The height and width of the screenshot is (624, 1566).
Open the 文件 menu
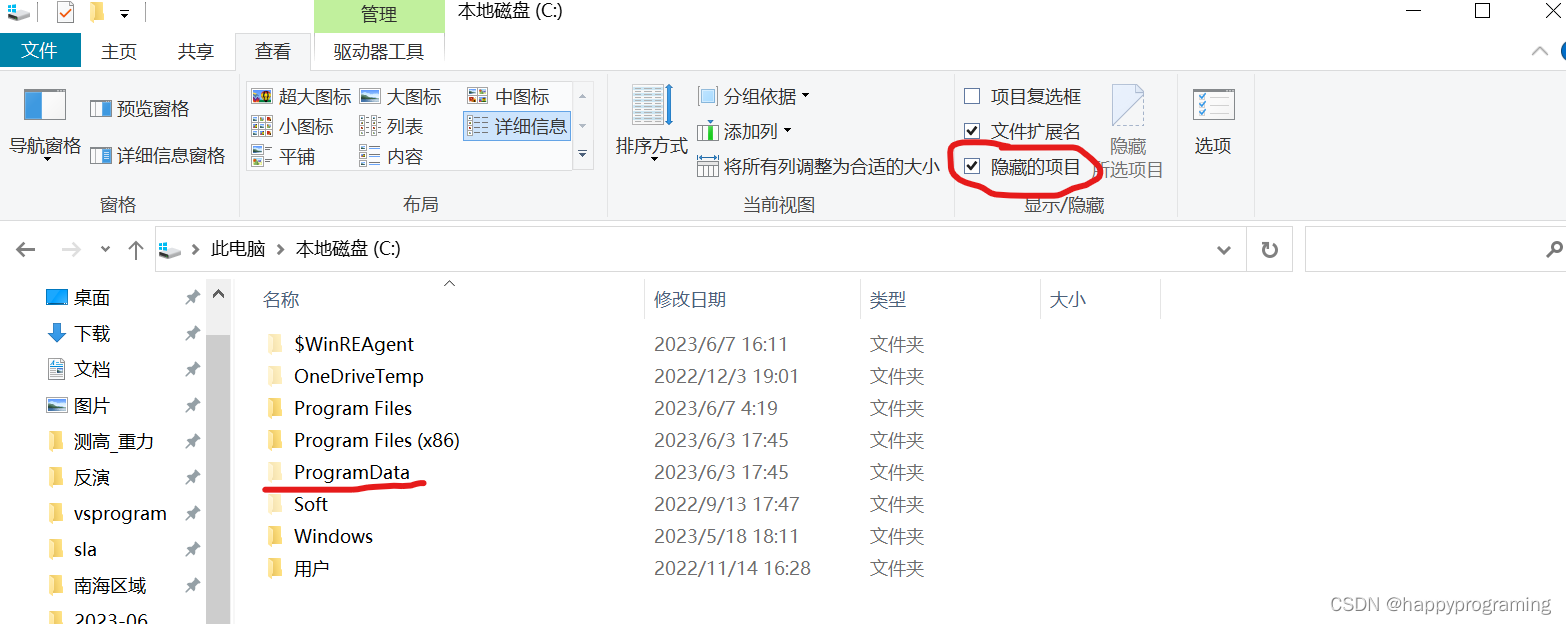[x=40, y=49]
